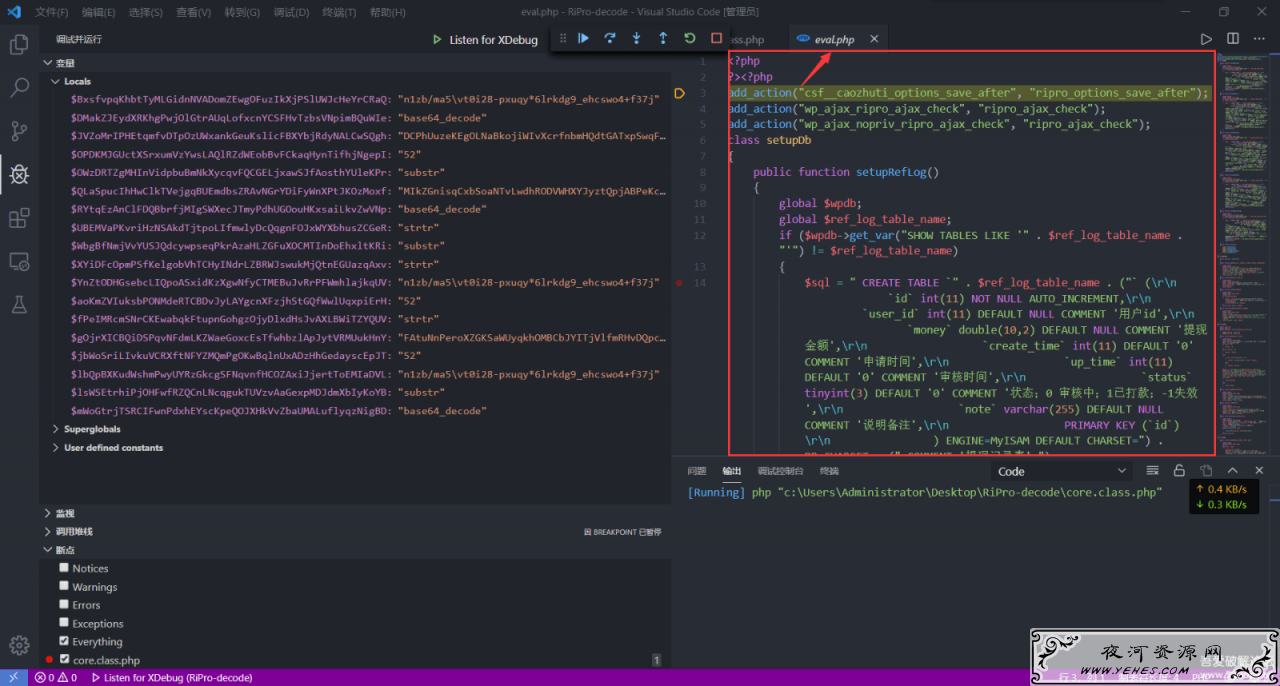Viewport: 1280px width, 686px height.
Task: Open the Run and Debug view
Action: pos(18,175)
